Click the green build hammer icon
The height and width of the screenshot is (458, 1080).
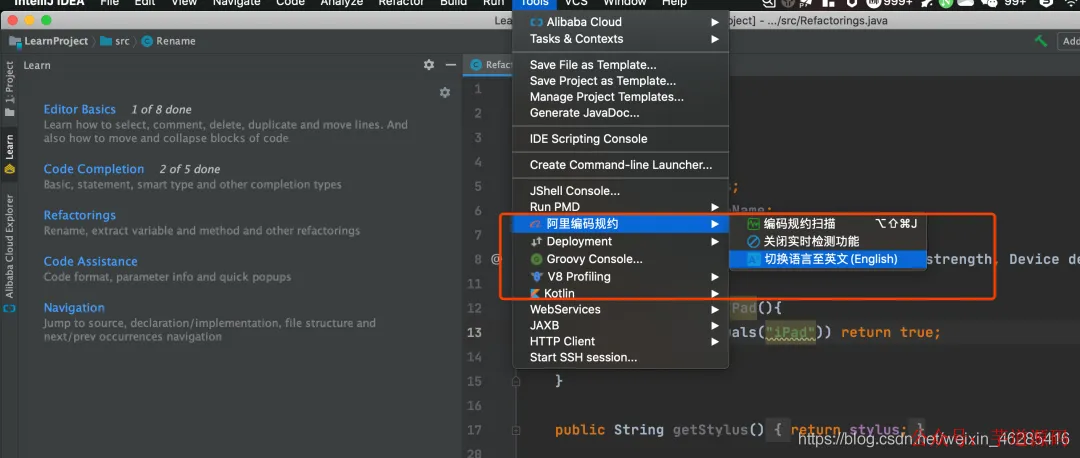click(1041, 41)
